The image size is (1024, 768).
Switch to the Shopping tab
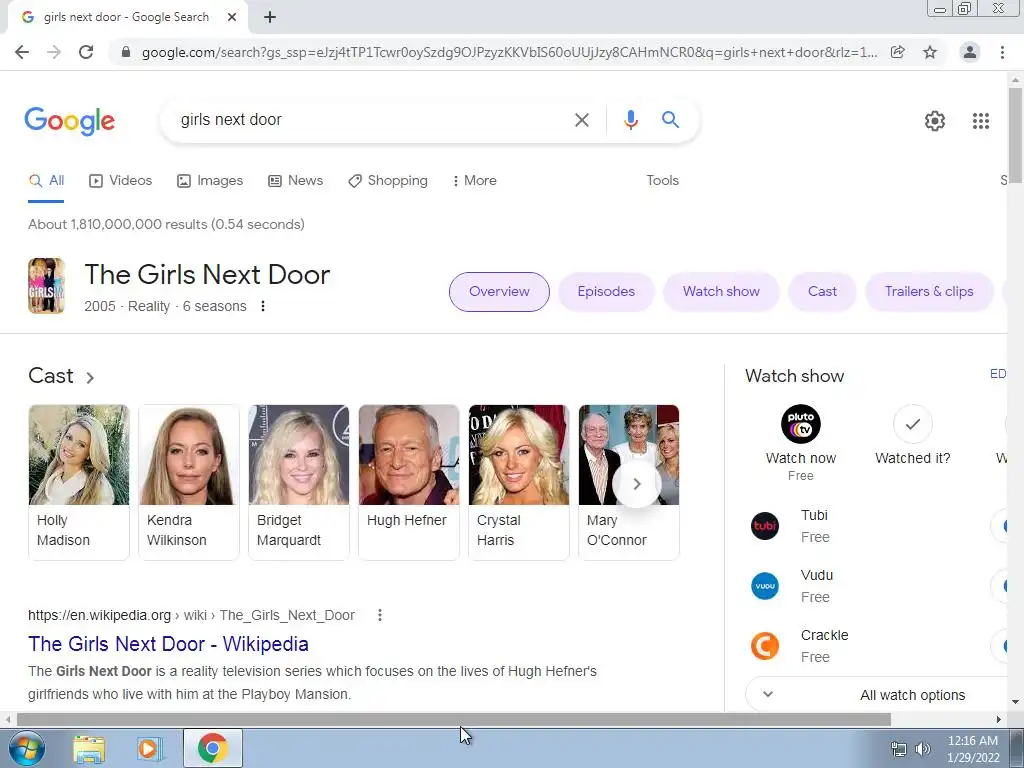[x=388, y=181]
